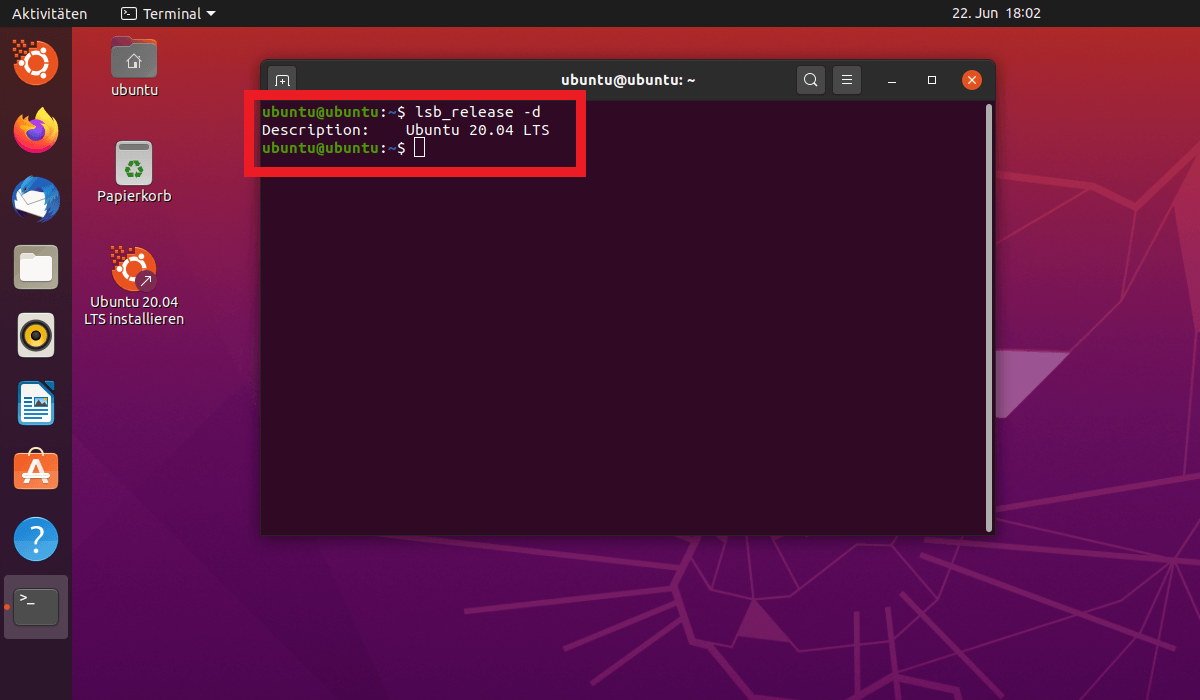The width and height of the screenshot is (1200, 700).
Task: Open the clock showing 22. Jun 18:02
Action: click(996, 14)
